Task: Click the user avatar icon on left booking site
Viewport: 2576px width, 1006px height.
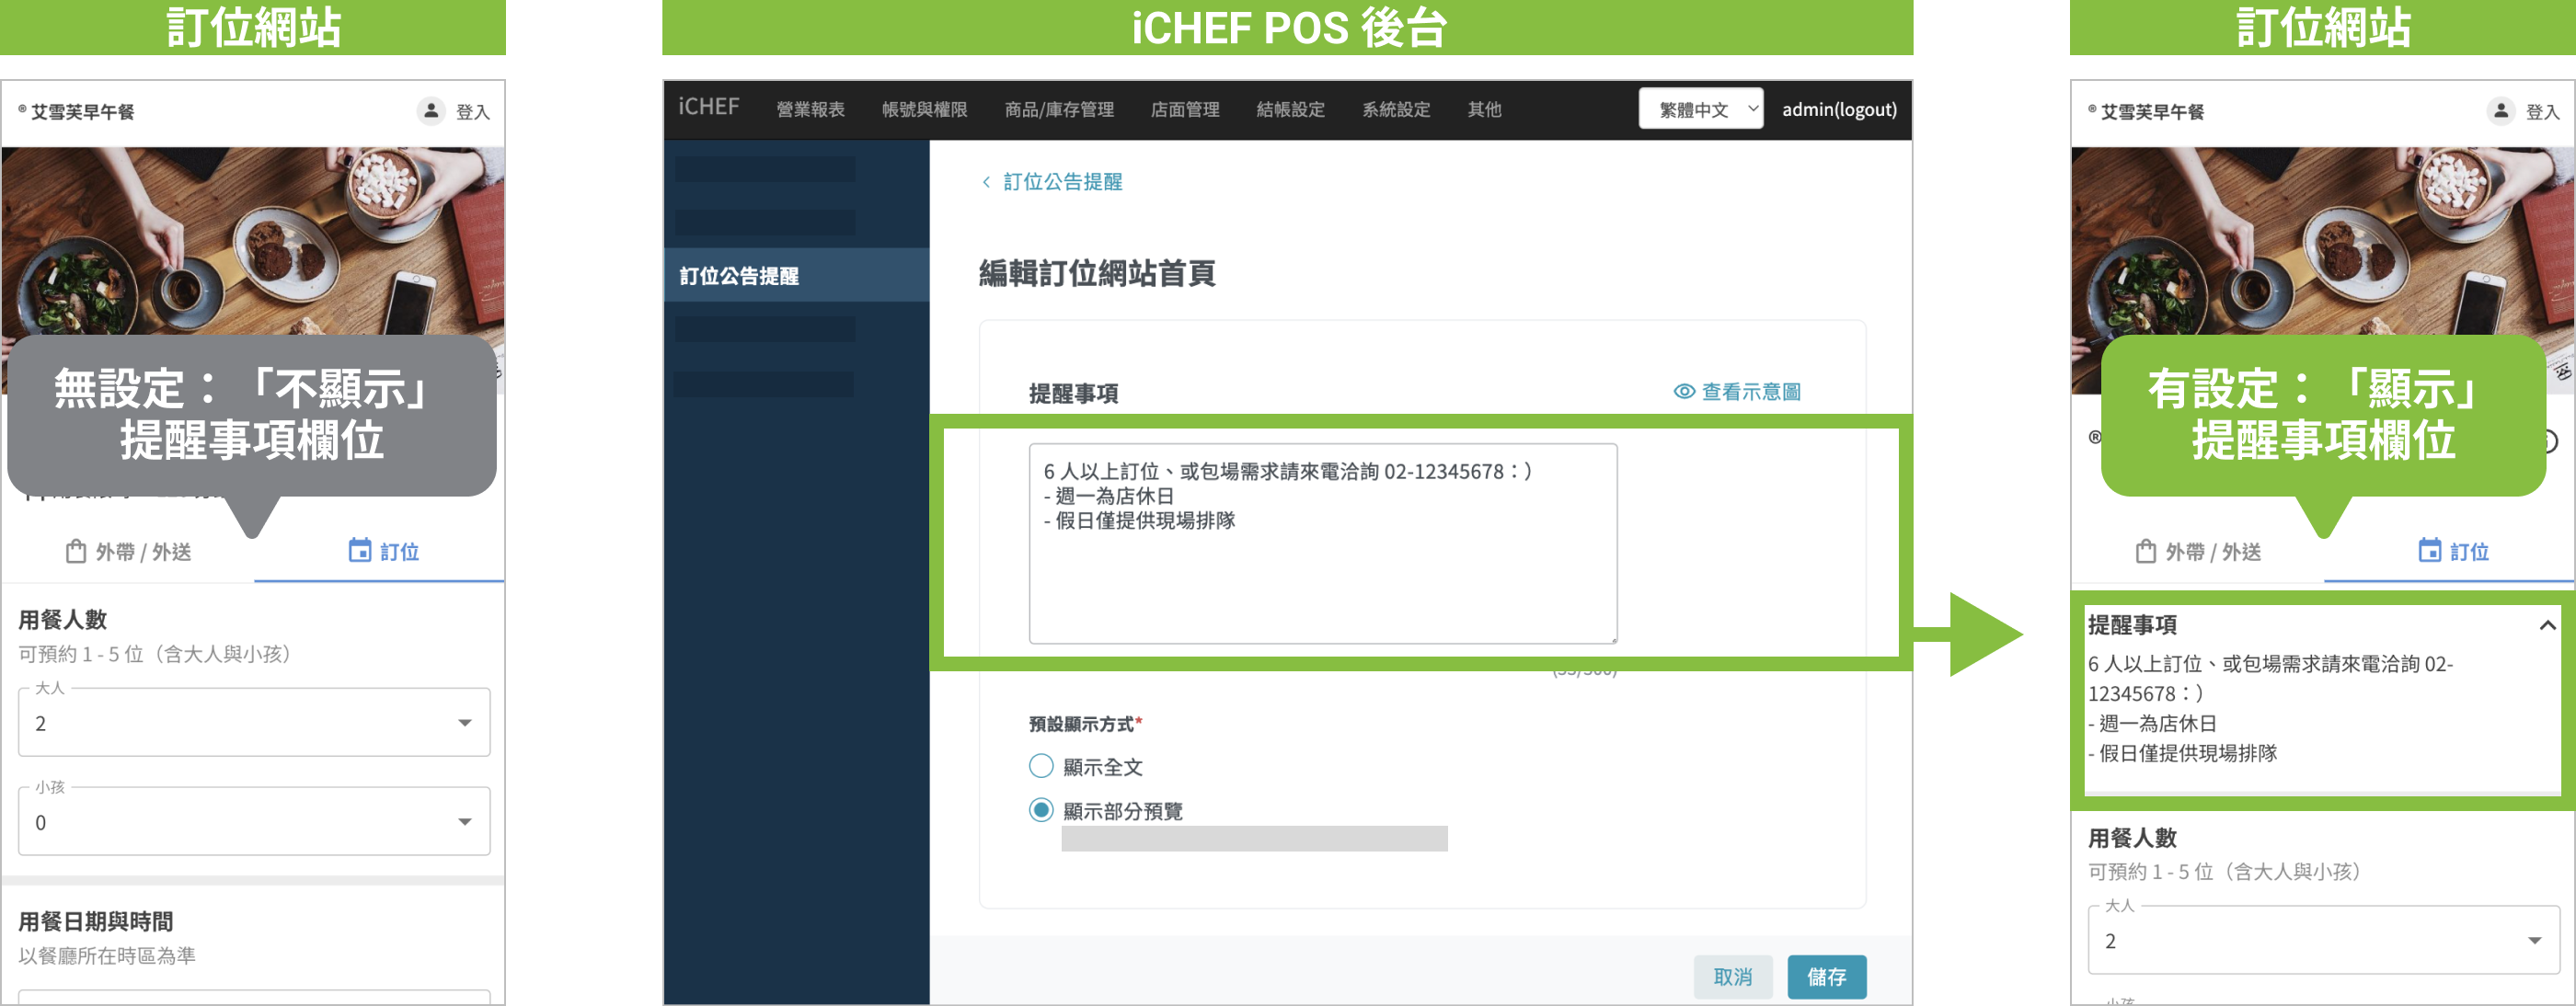Action: (431, 111)
